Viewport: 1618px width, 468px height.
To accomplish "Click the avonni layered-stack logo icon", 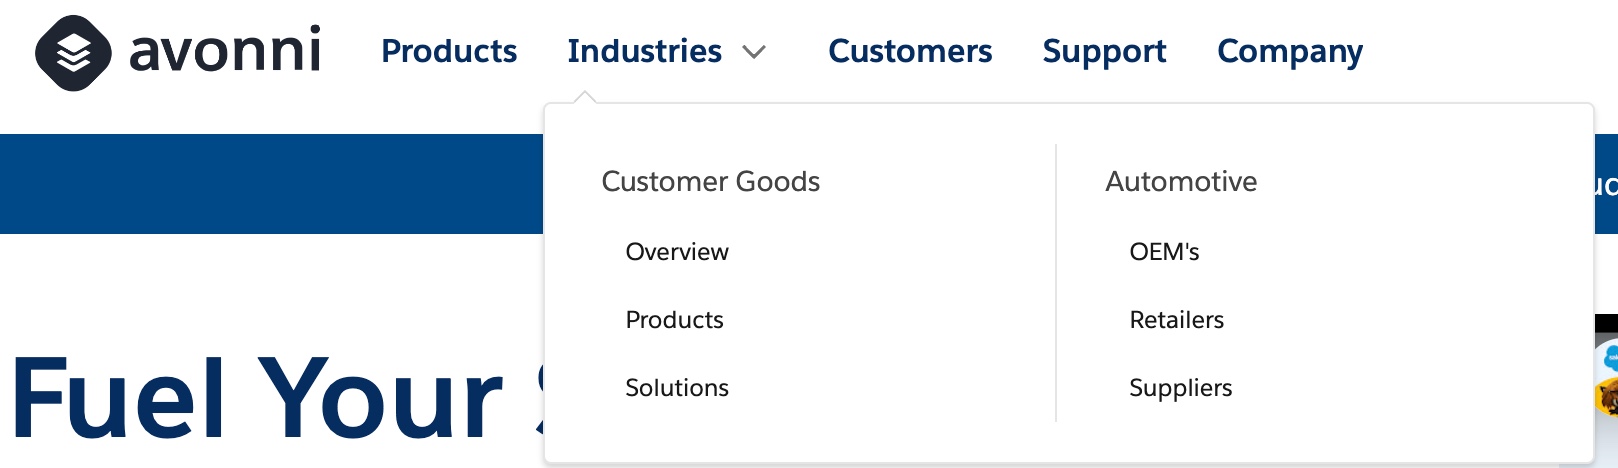I will (x=73, y=53).
